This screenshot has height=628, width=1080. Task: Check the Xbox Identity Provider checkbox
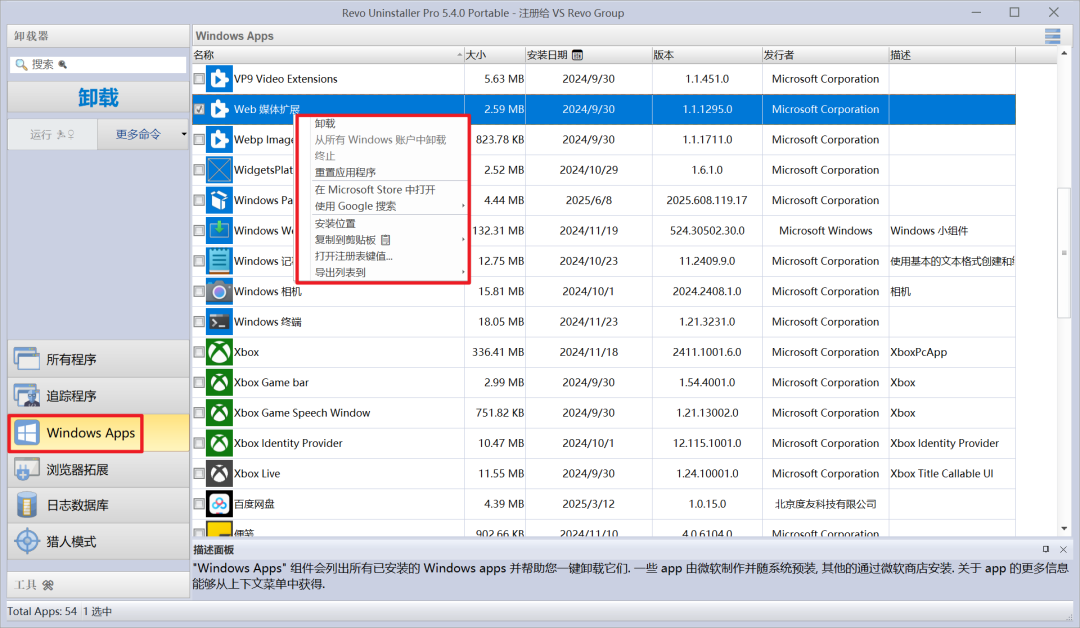(x=199, y=443)
